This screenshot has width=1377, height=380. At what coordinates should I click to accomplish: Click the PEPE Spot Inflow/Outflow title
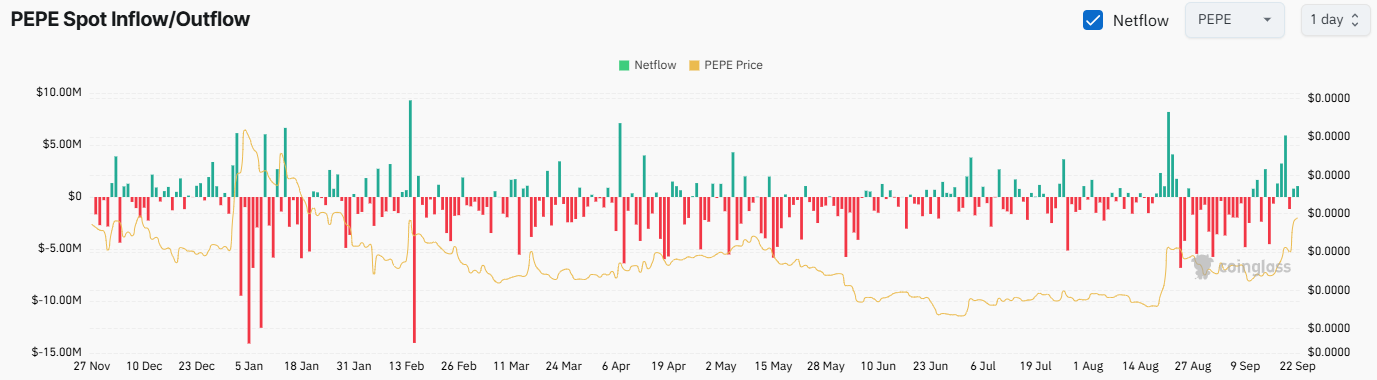point(130,19)
